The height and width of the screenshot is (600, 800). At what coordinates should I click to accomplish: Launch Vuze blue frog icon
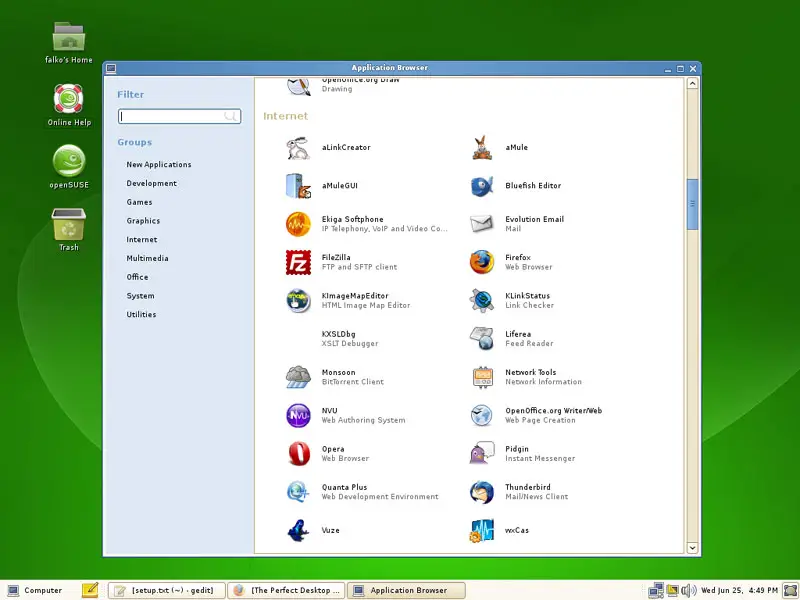click(x=298, y=530)
